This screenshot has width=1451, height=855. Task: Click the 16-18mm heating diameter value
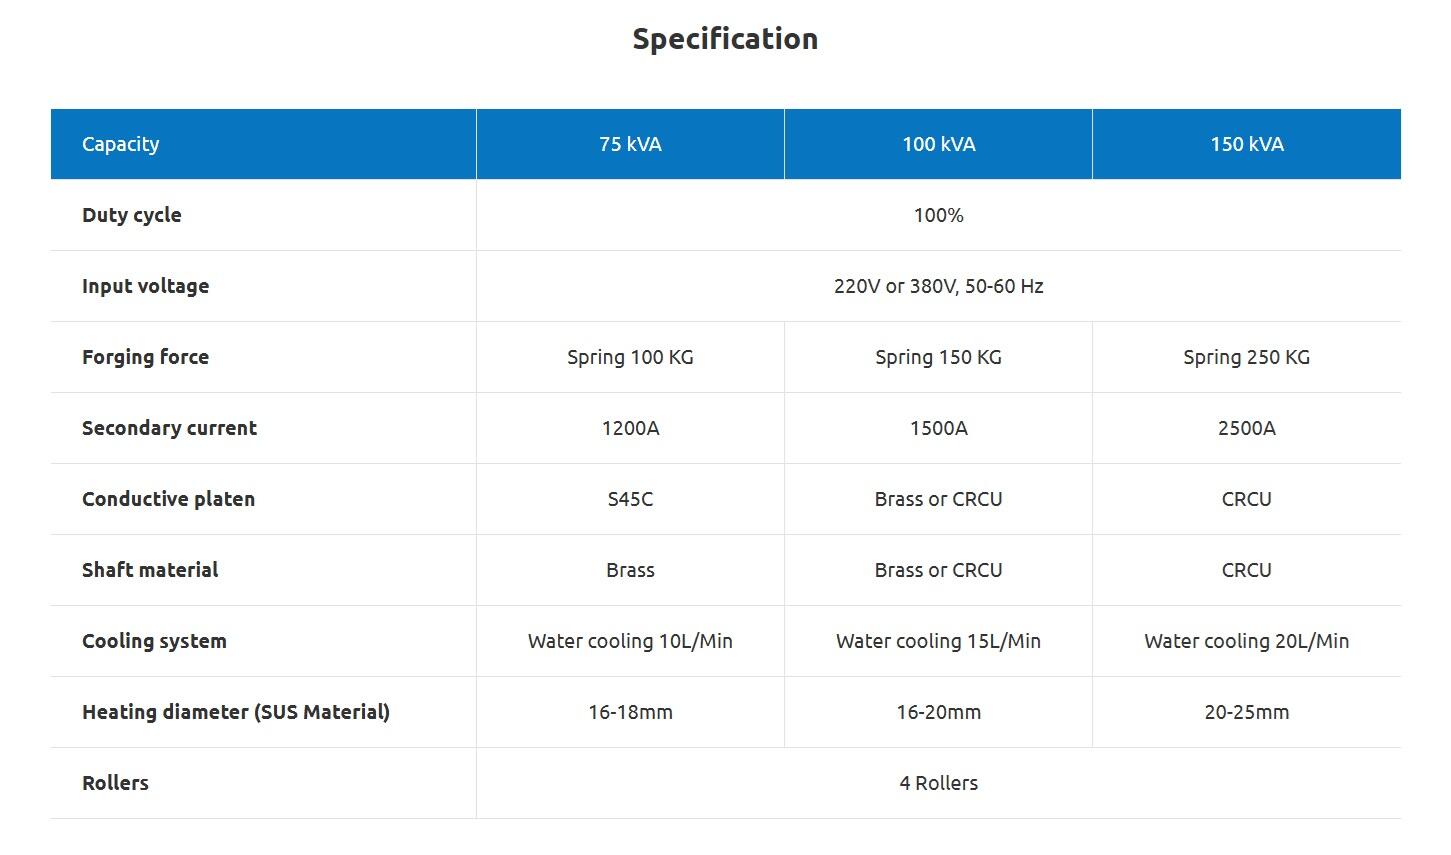coord(630,712)
